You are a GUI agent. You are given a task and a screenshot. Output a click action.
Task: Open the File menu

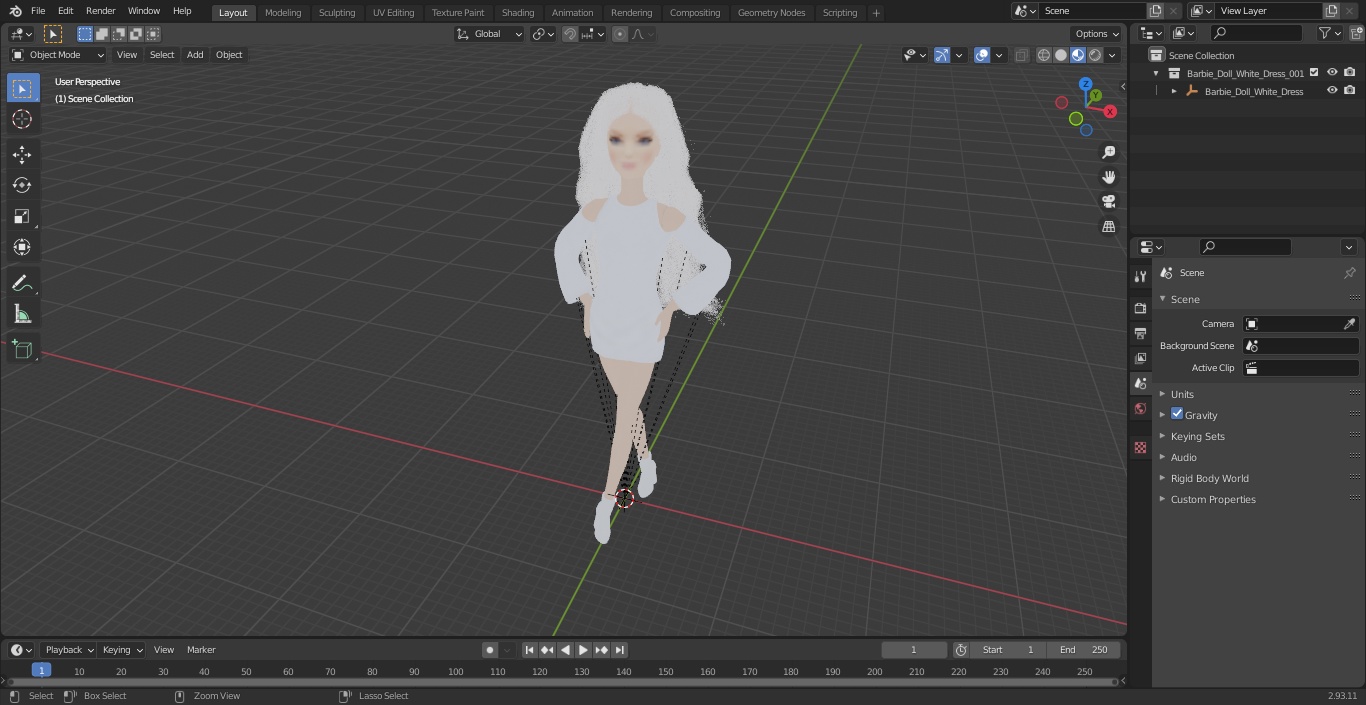coord(38,11)
